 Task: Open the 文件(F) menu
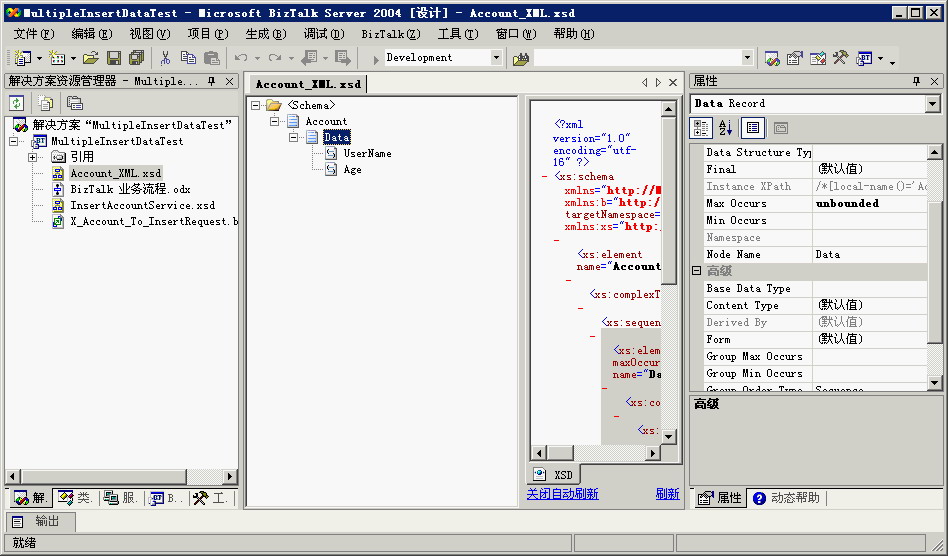click(x=34, y=34)
